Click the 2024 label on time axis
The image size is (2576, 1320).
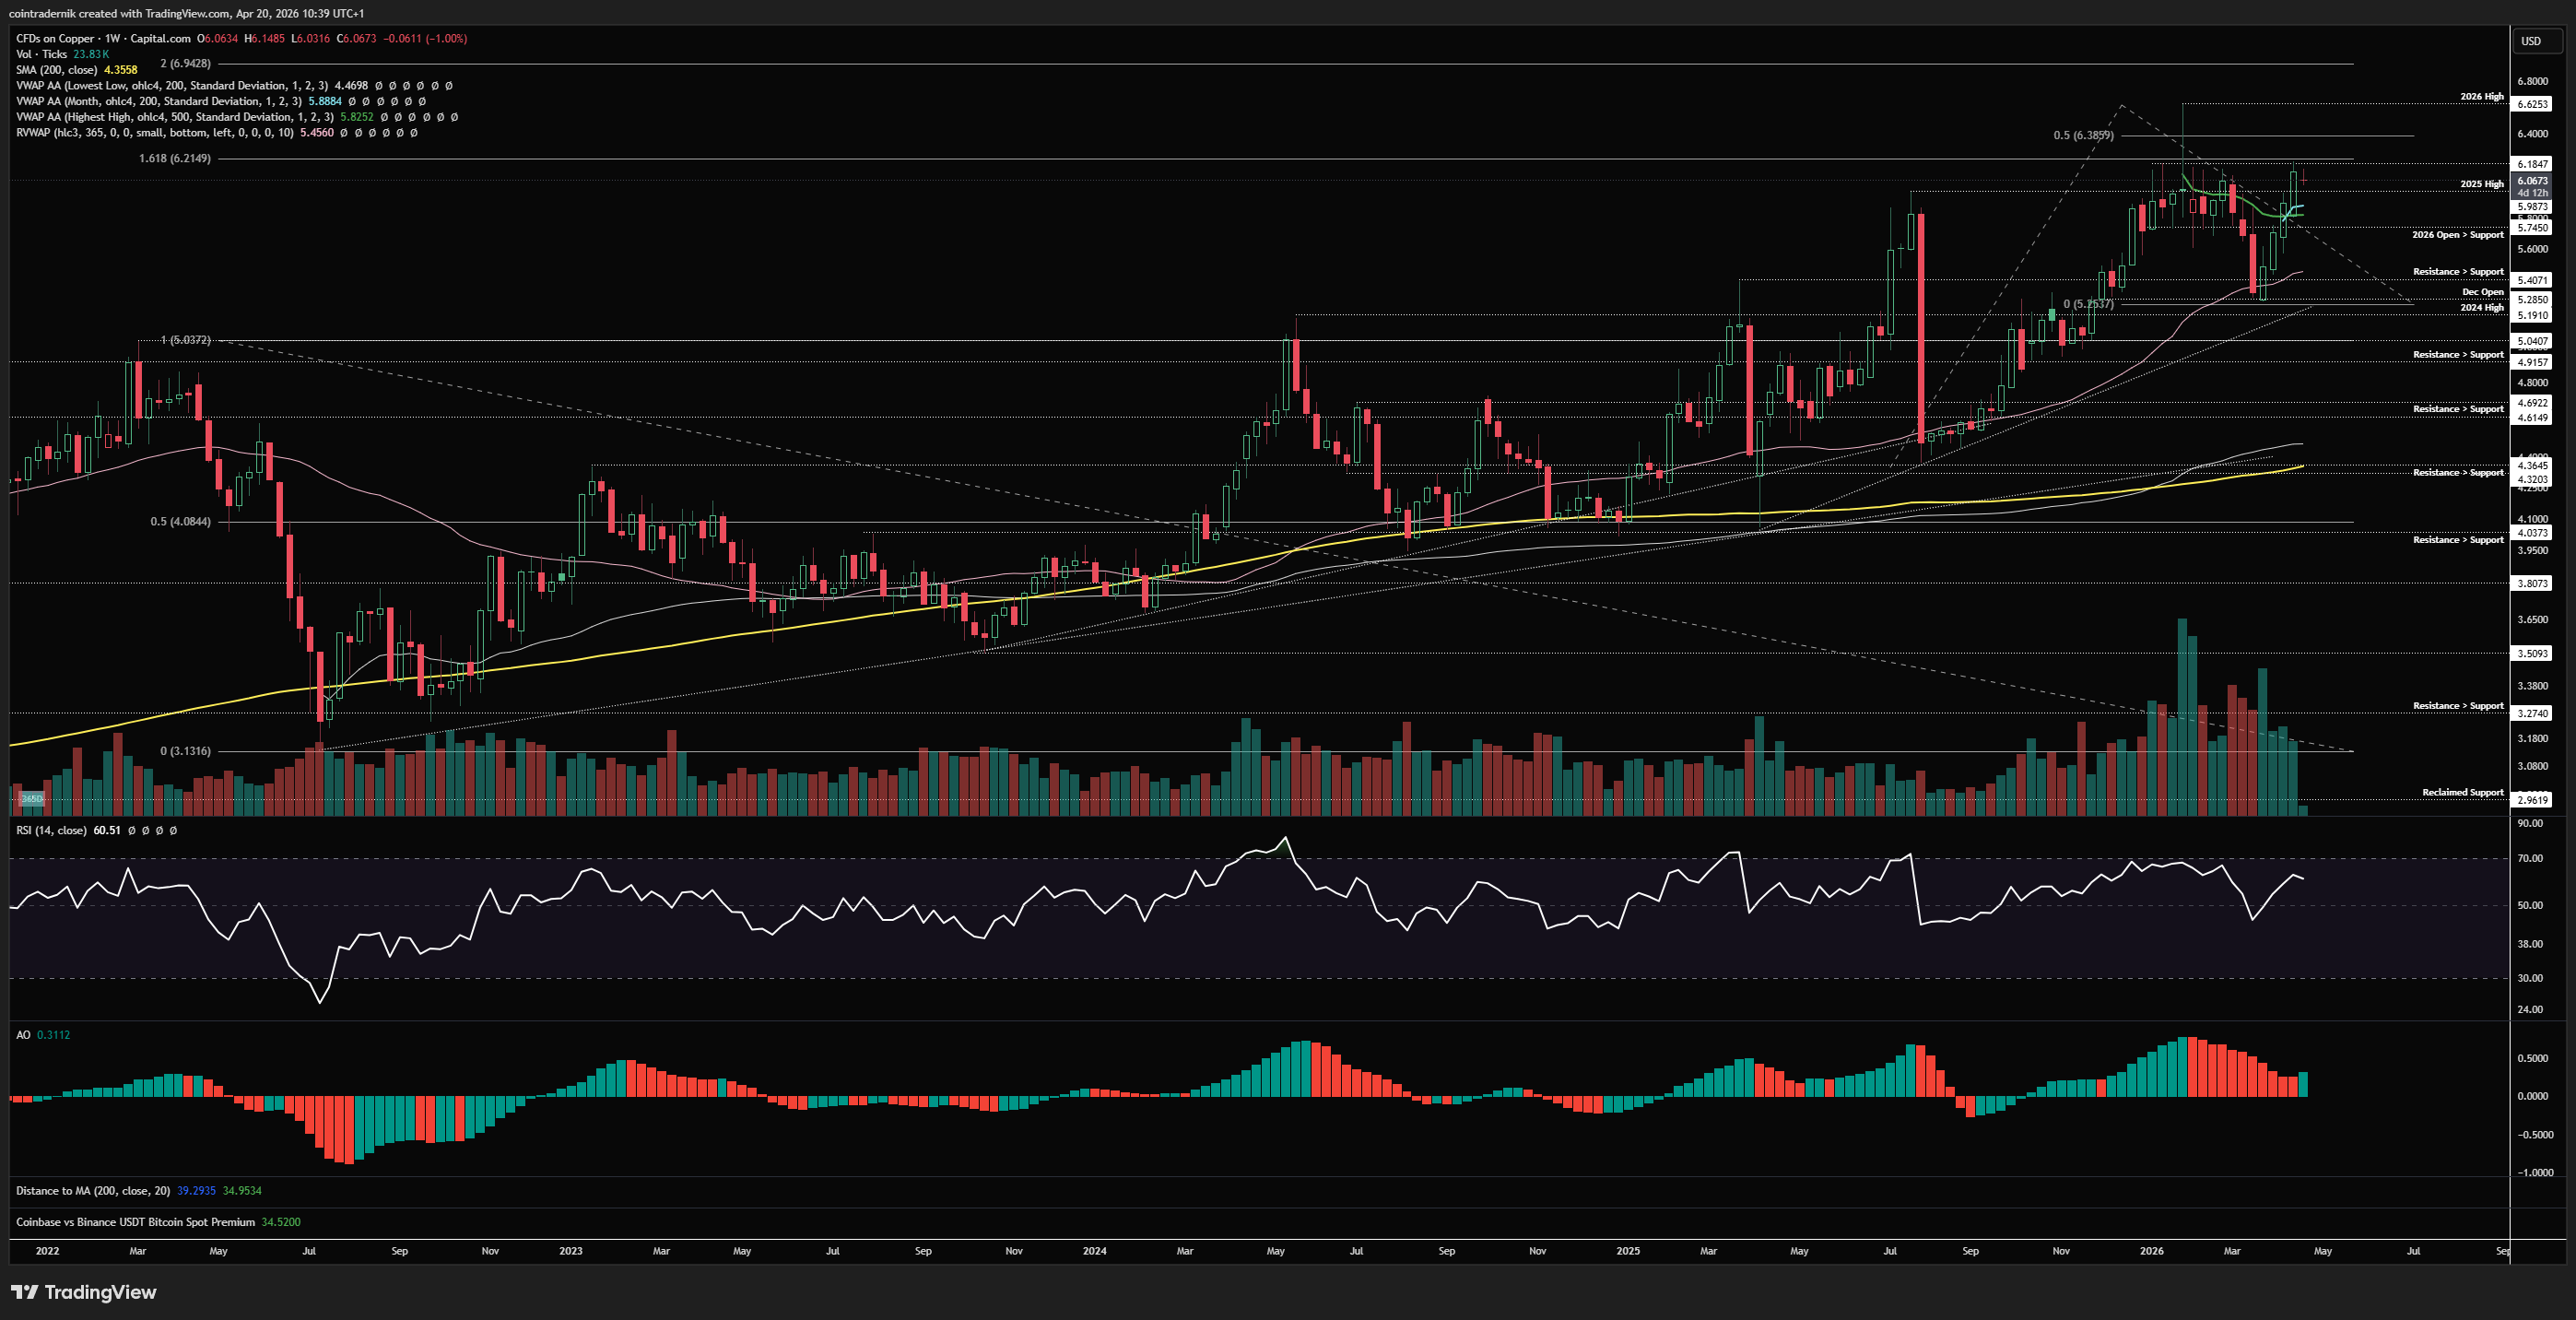(1094, 1250)
